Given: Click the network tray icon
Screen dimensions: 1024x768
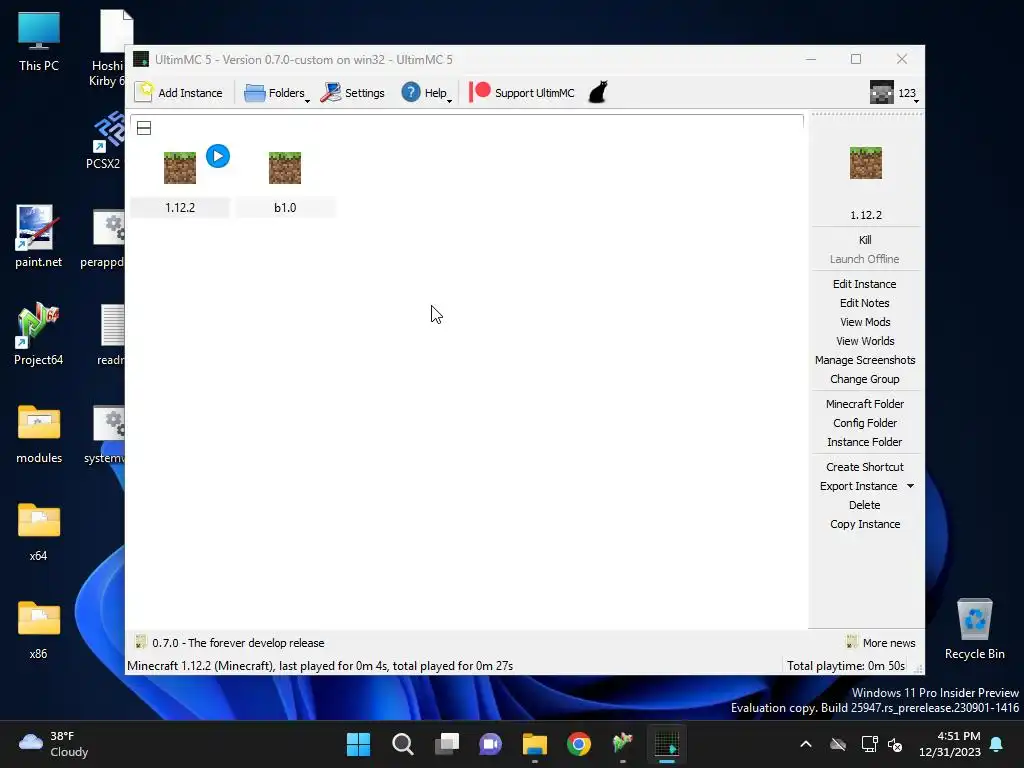Looking at the screenshot, I should [x=869, y=744].
